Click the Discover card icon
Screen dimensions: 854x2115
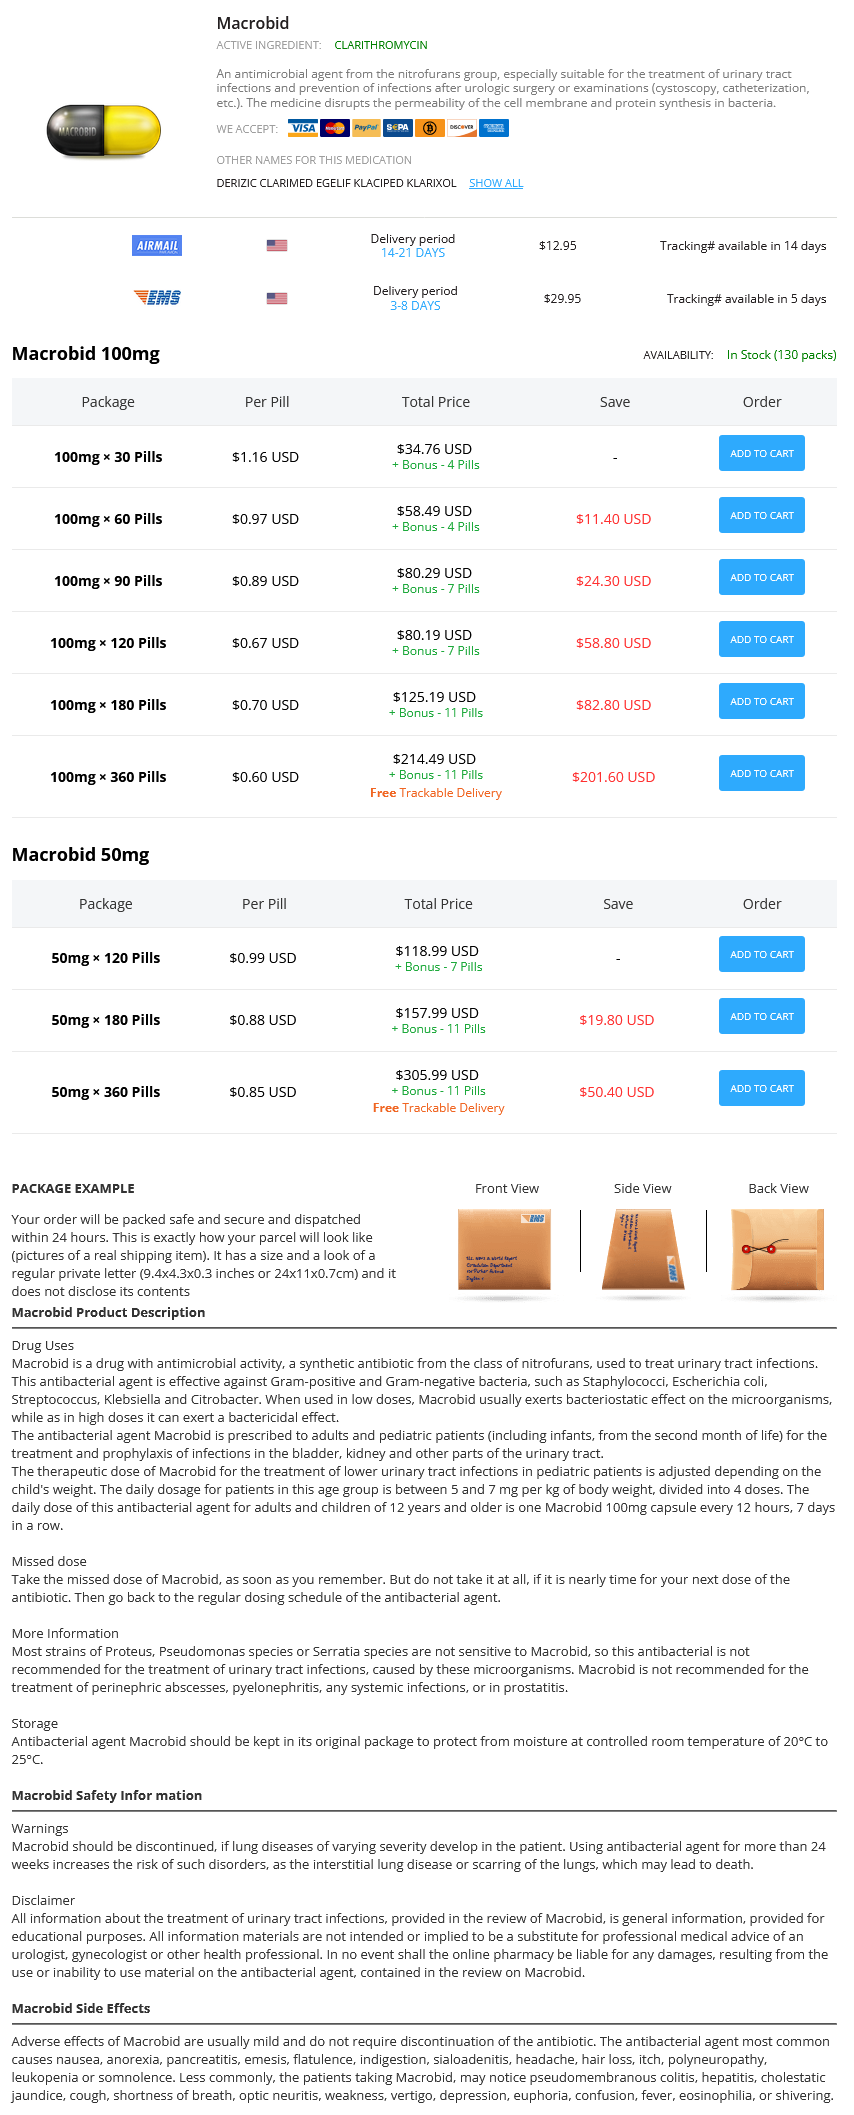(x=462, y=128)
